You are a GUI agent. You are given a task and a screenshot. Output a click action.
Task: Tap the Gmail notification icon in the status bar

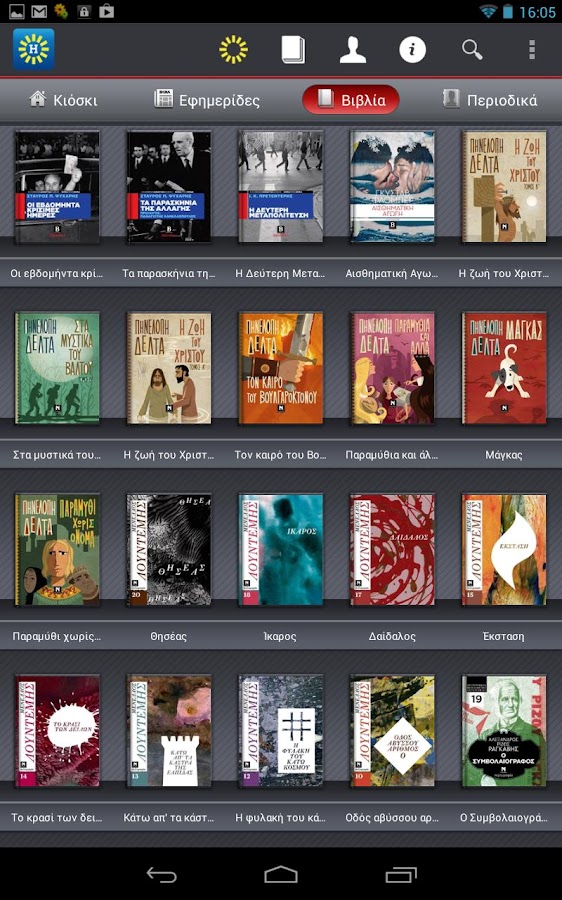(38, 11)
